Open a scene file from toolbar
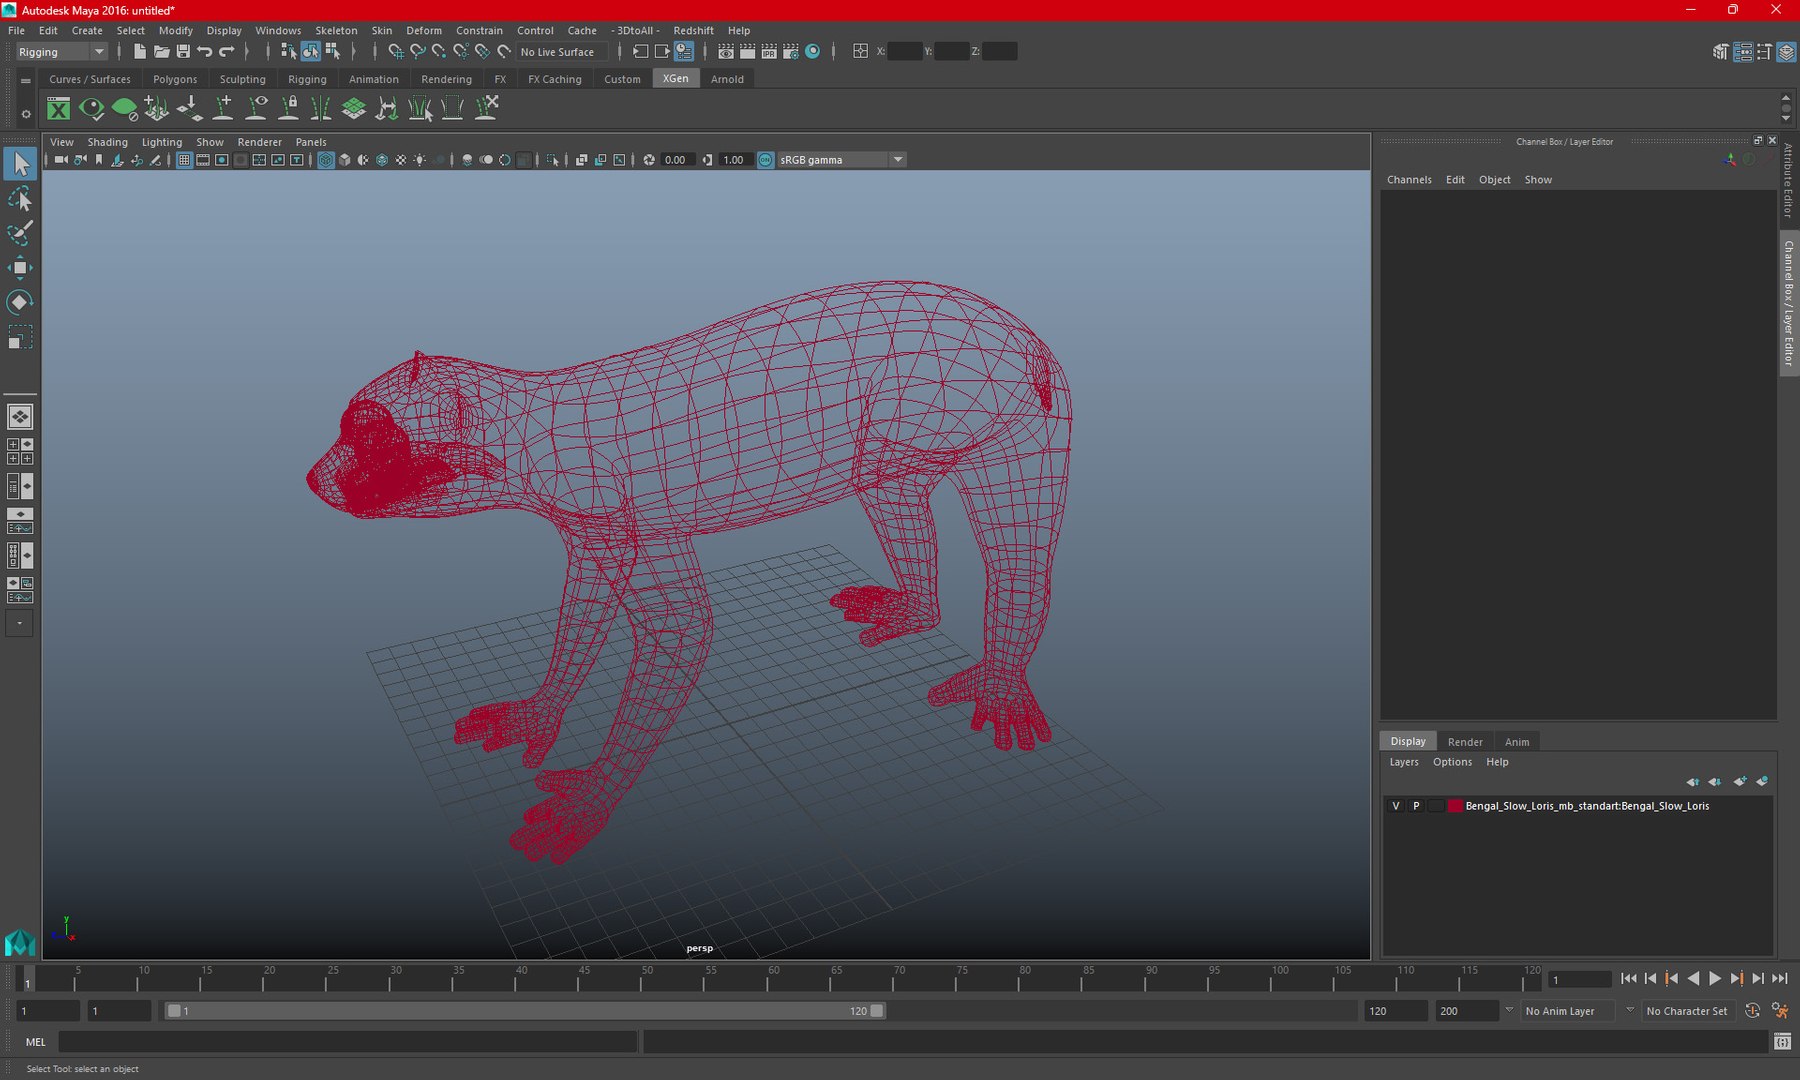The height and width of the screenshot is (1080, 1800). 161,51
